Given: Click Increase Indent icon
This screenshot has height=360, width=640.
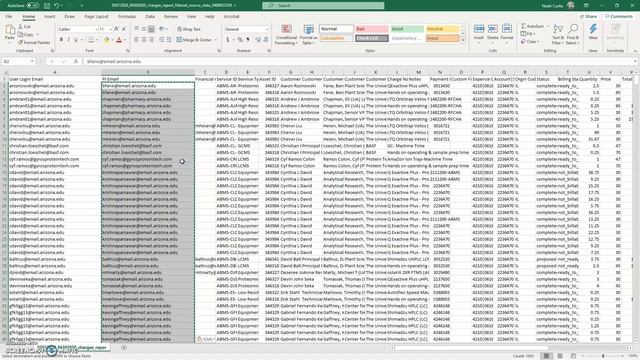Looking at the screenshot, I should [x=169, y=40].
